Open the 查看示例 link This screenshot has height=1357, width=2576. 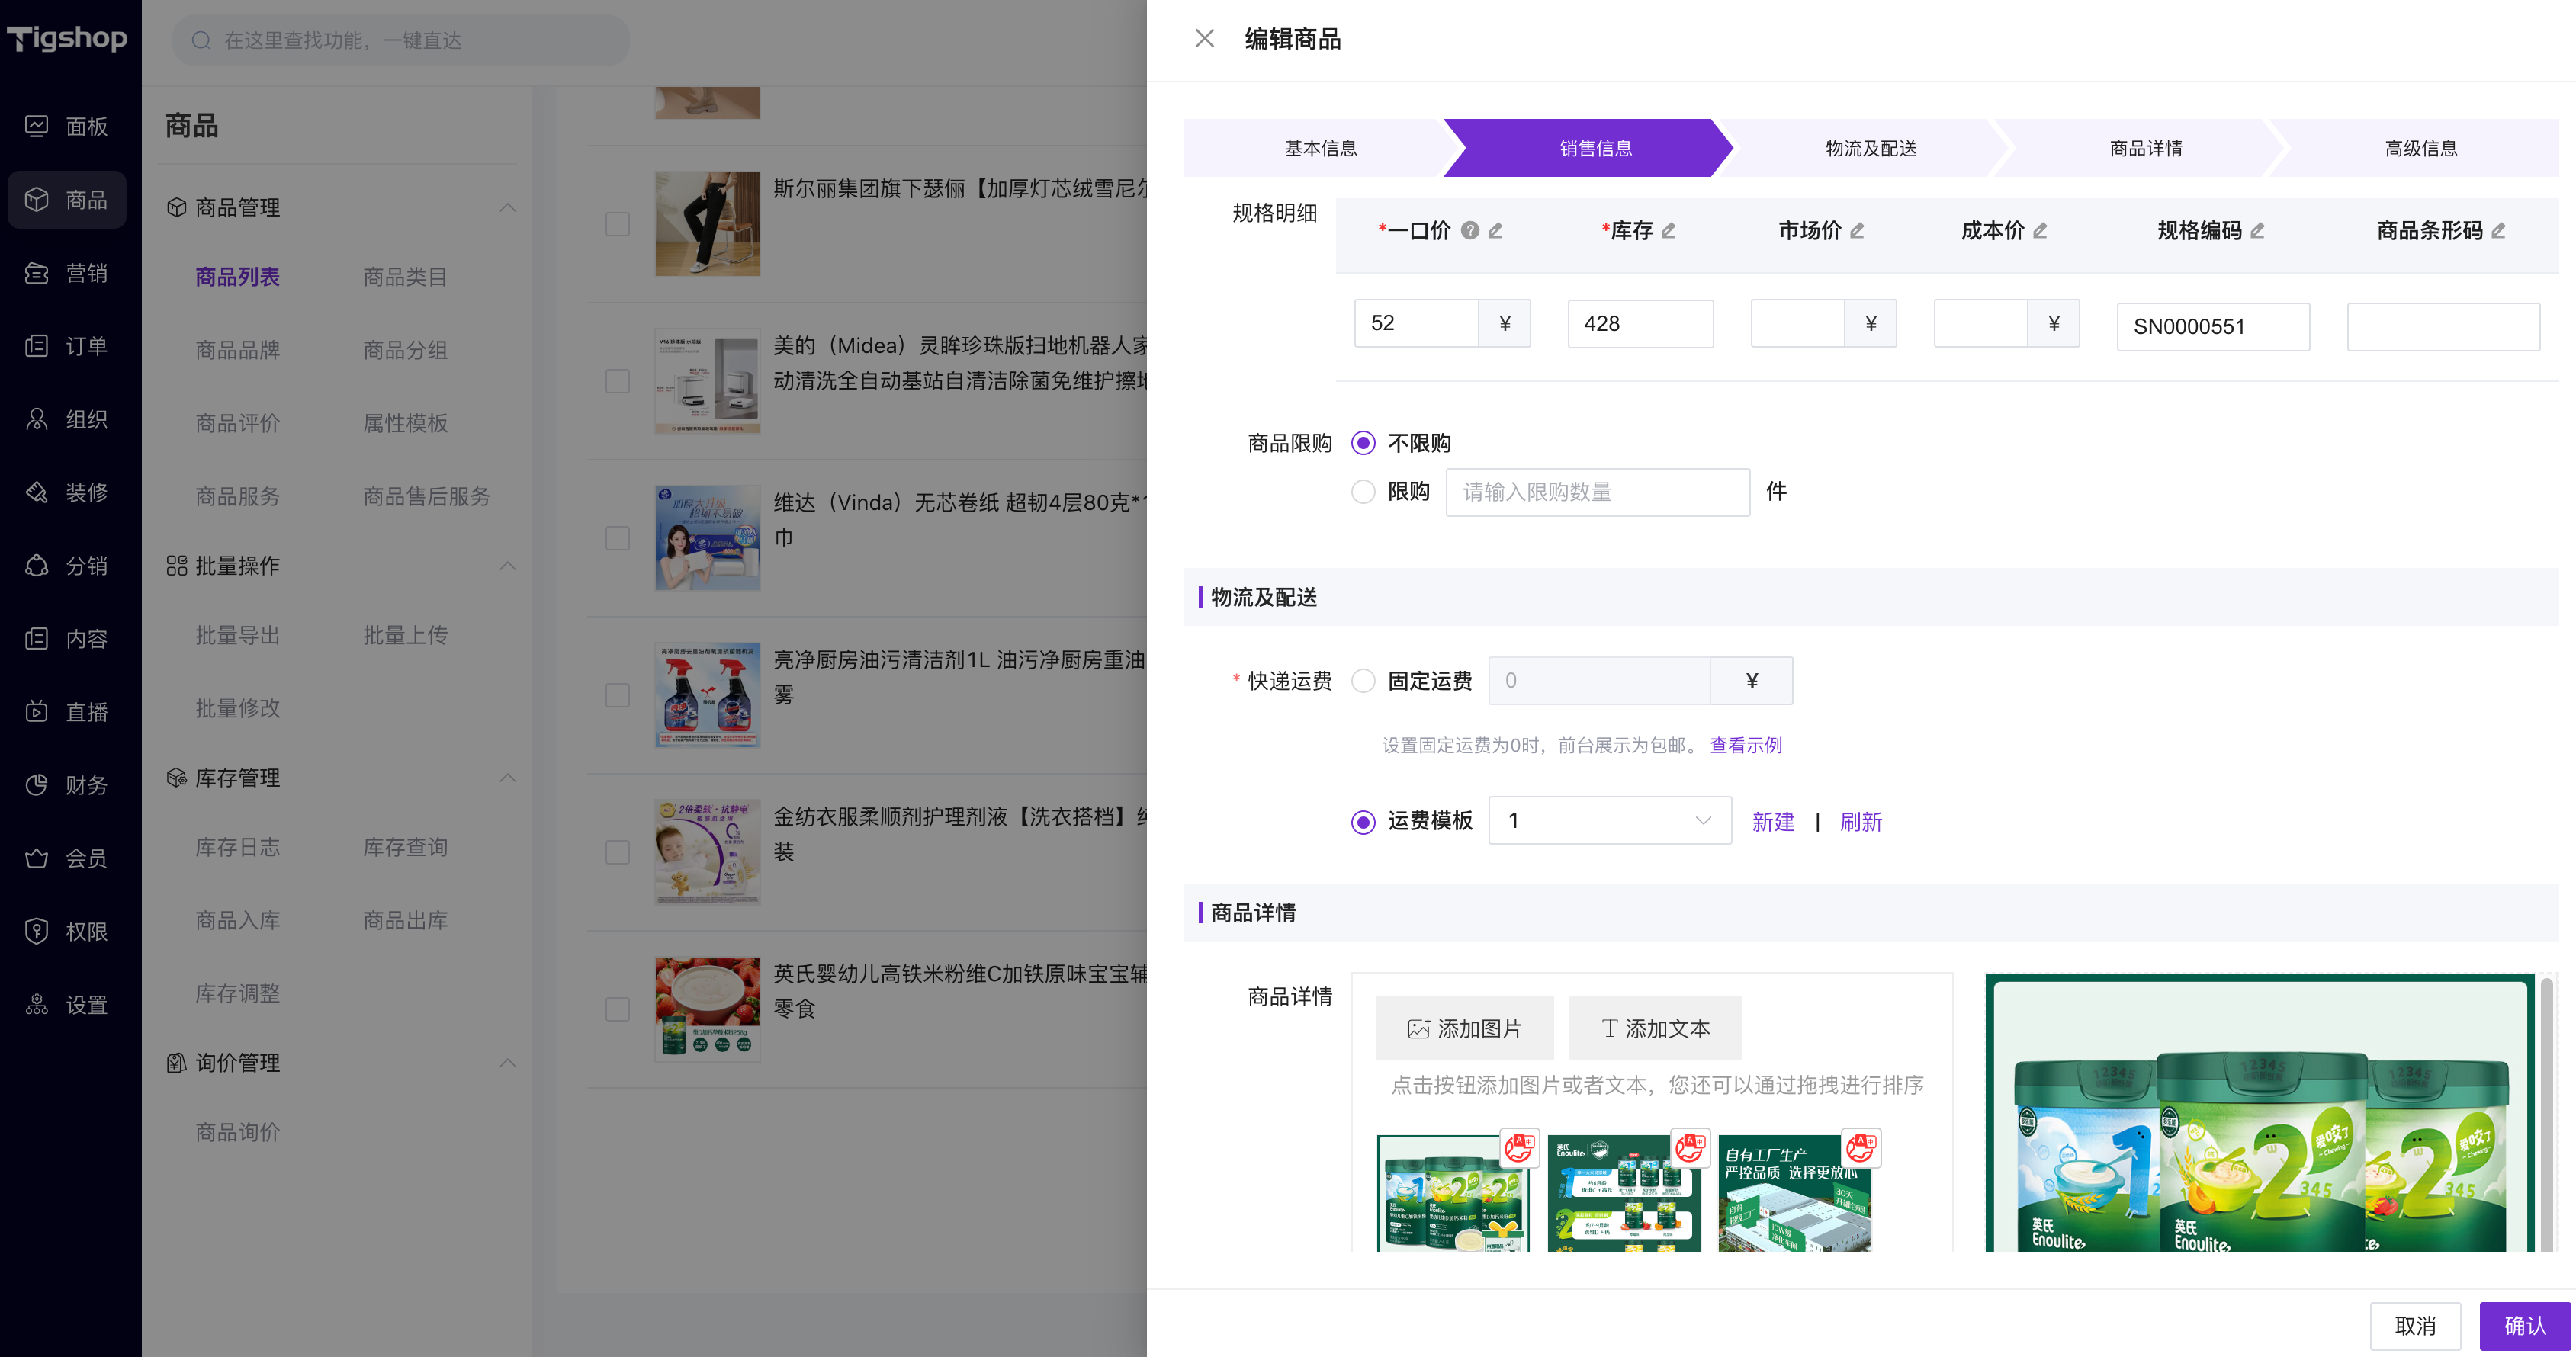(x=1745, y=745)
